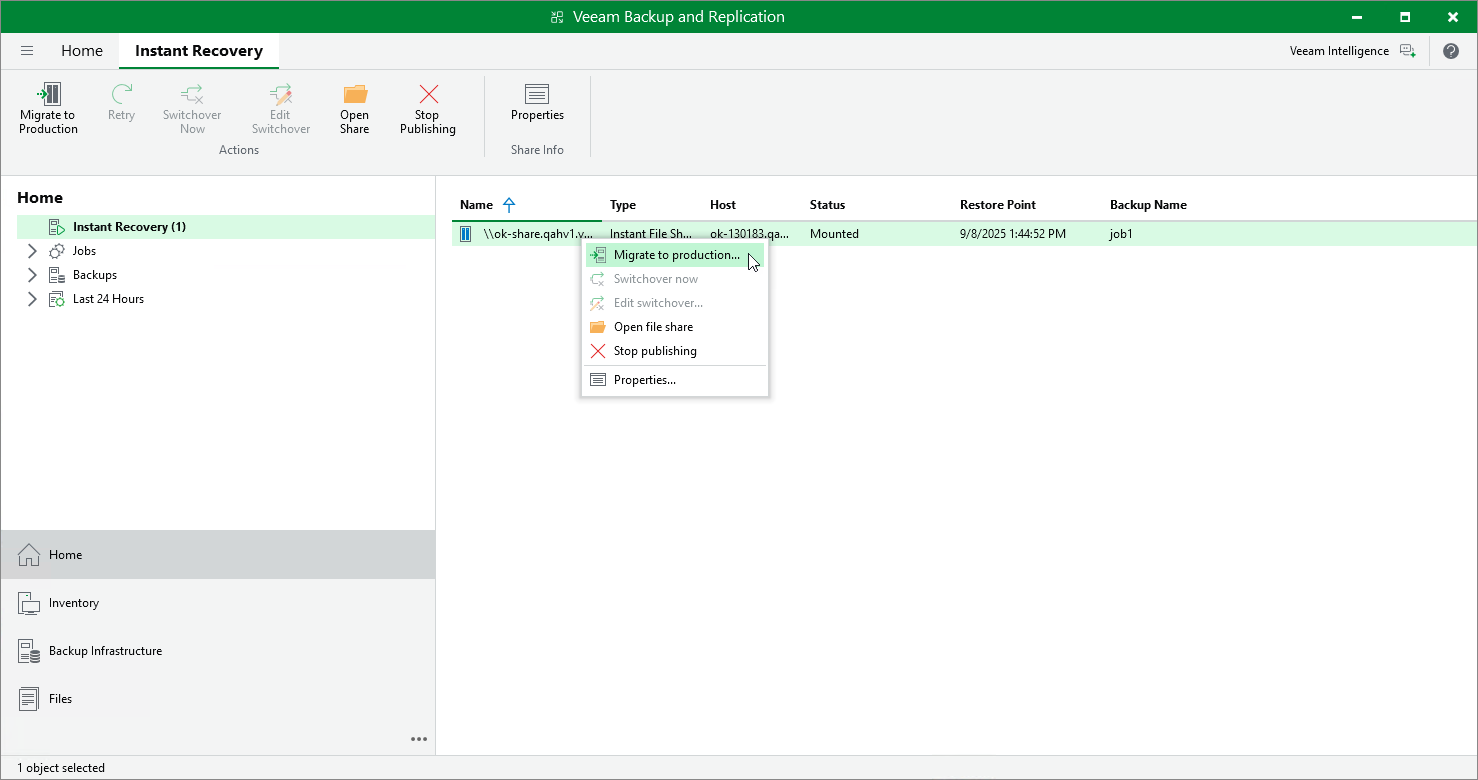
Task: Click the ok-130183 host cell
Action: click(x=749, y=234)
